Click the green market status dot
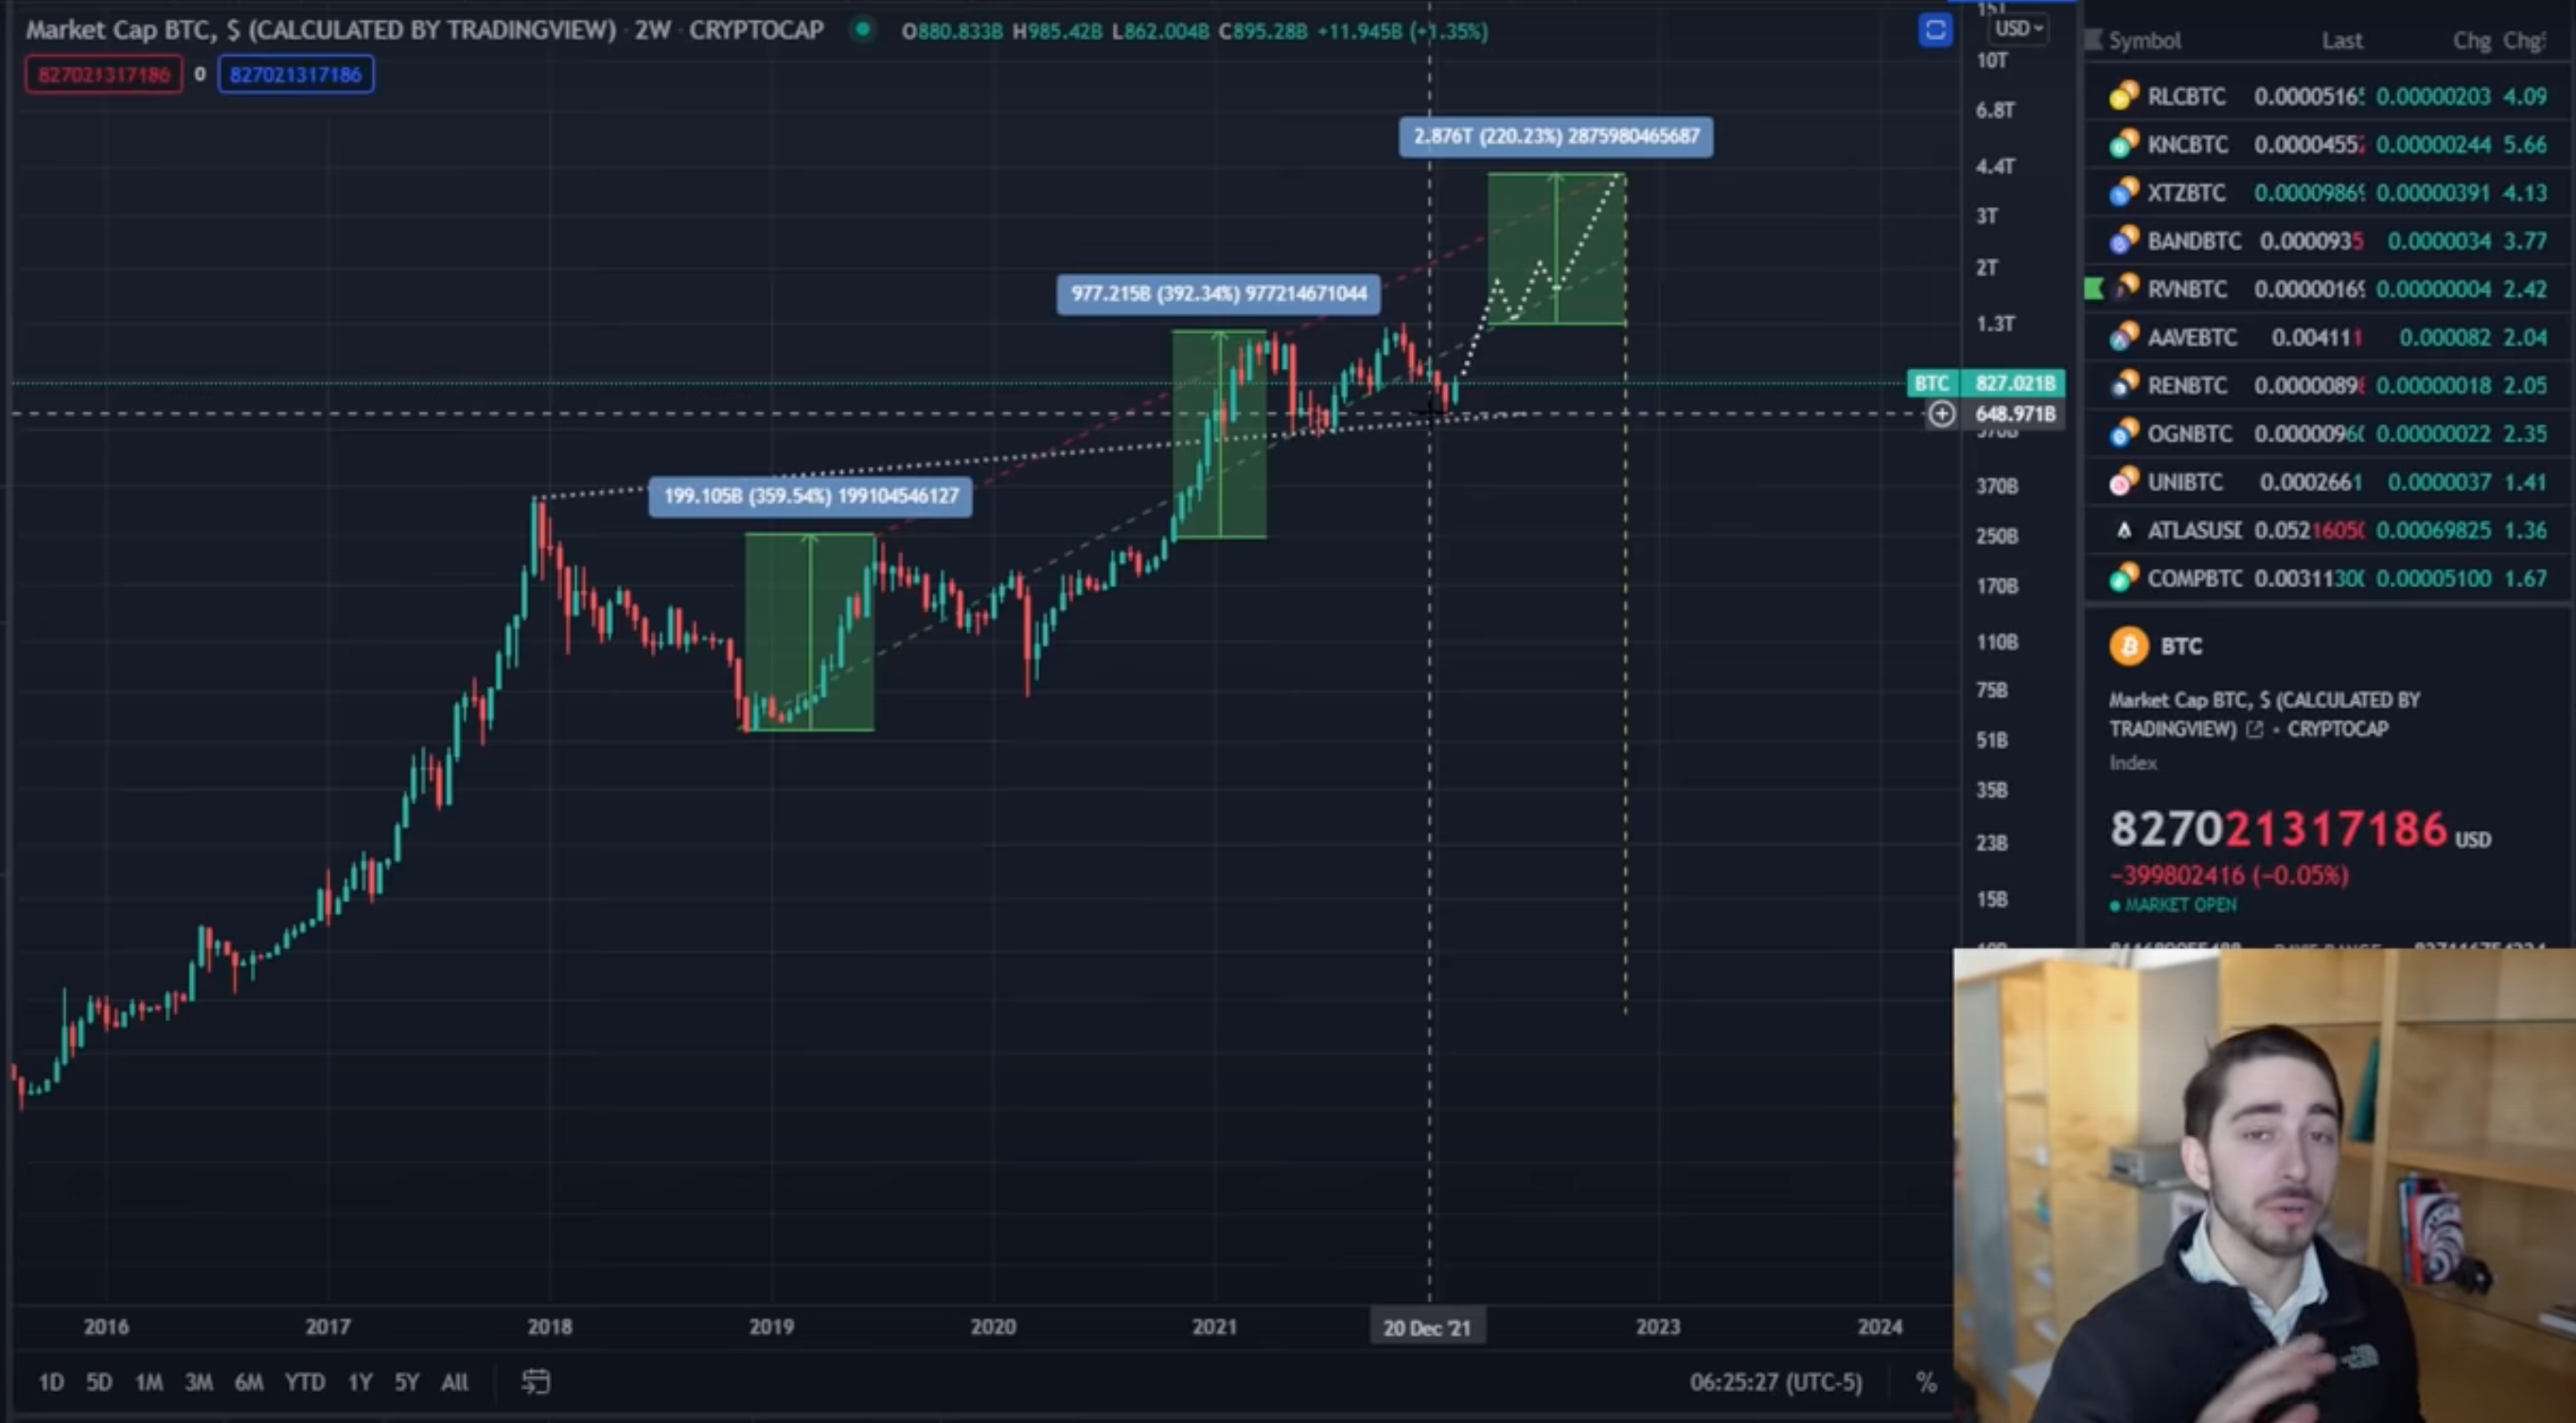 pyautogui.click(x=862, y=30)
